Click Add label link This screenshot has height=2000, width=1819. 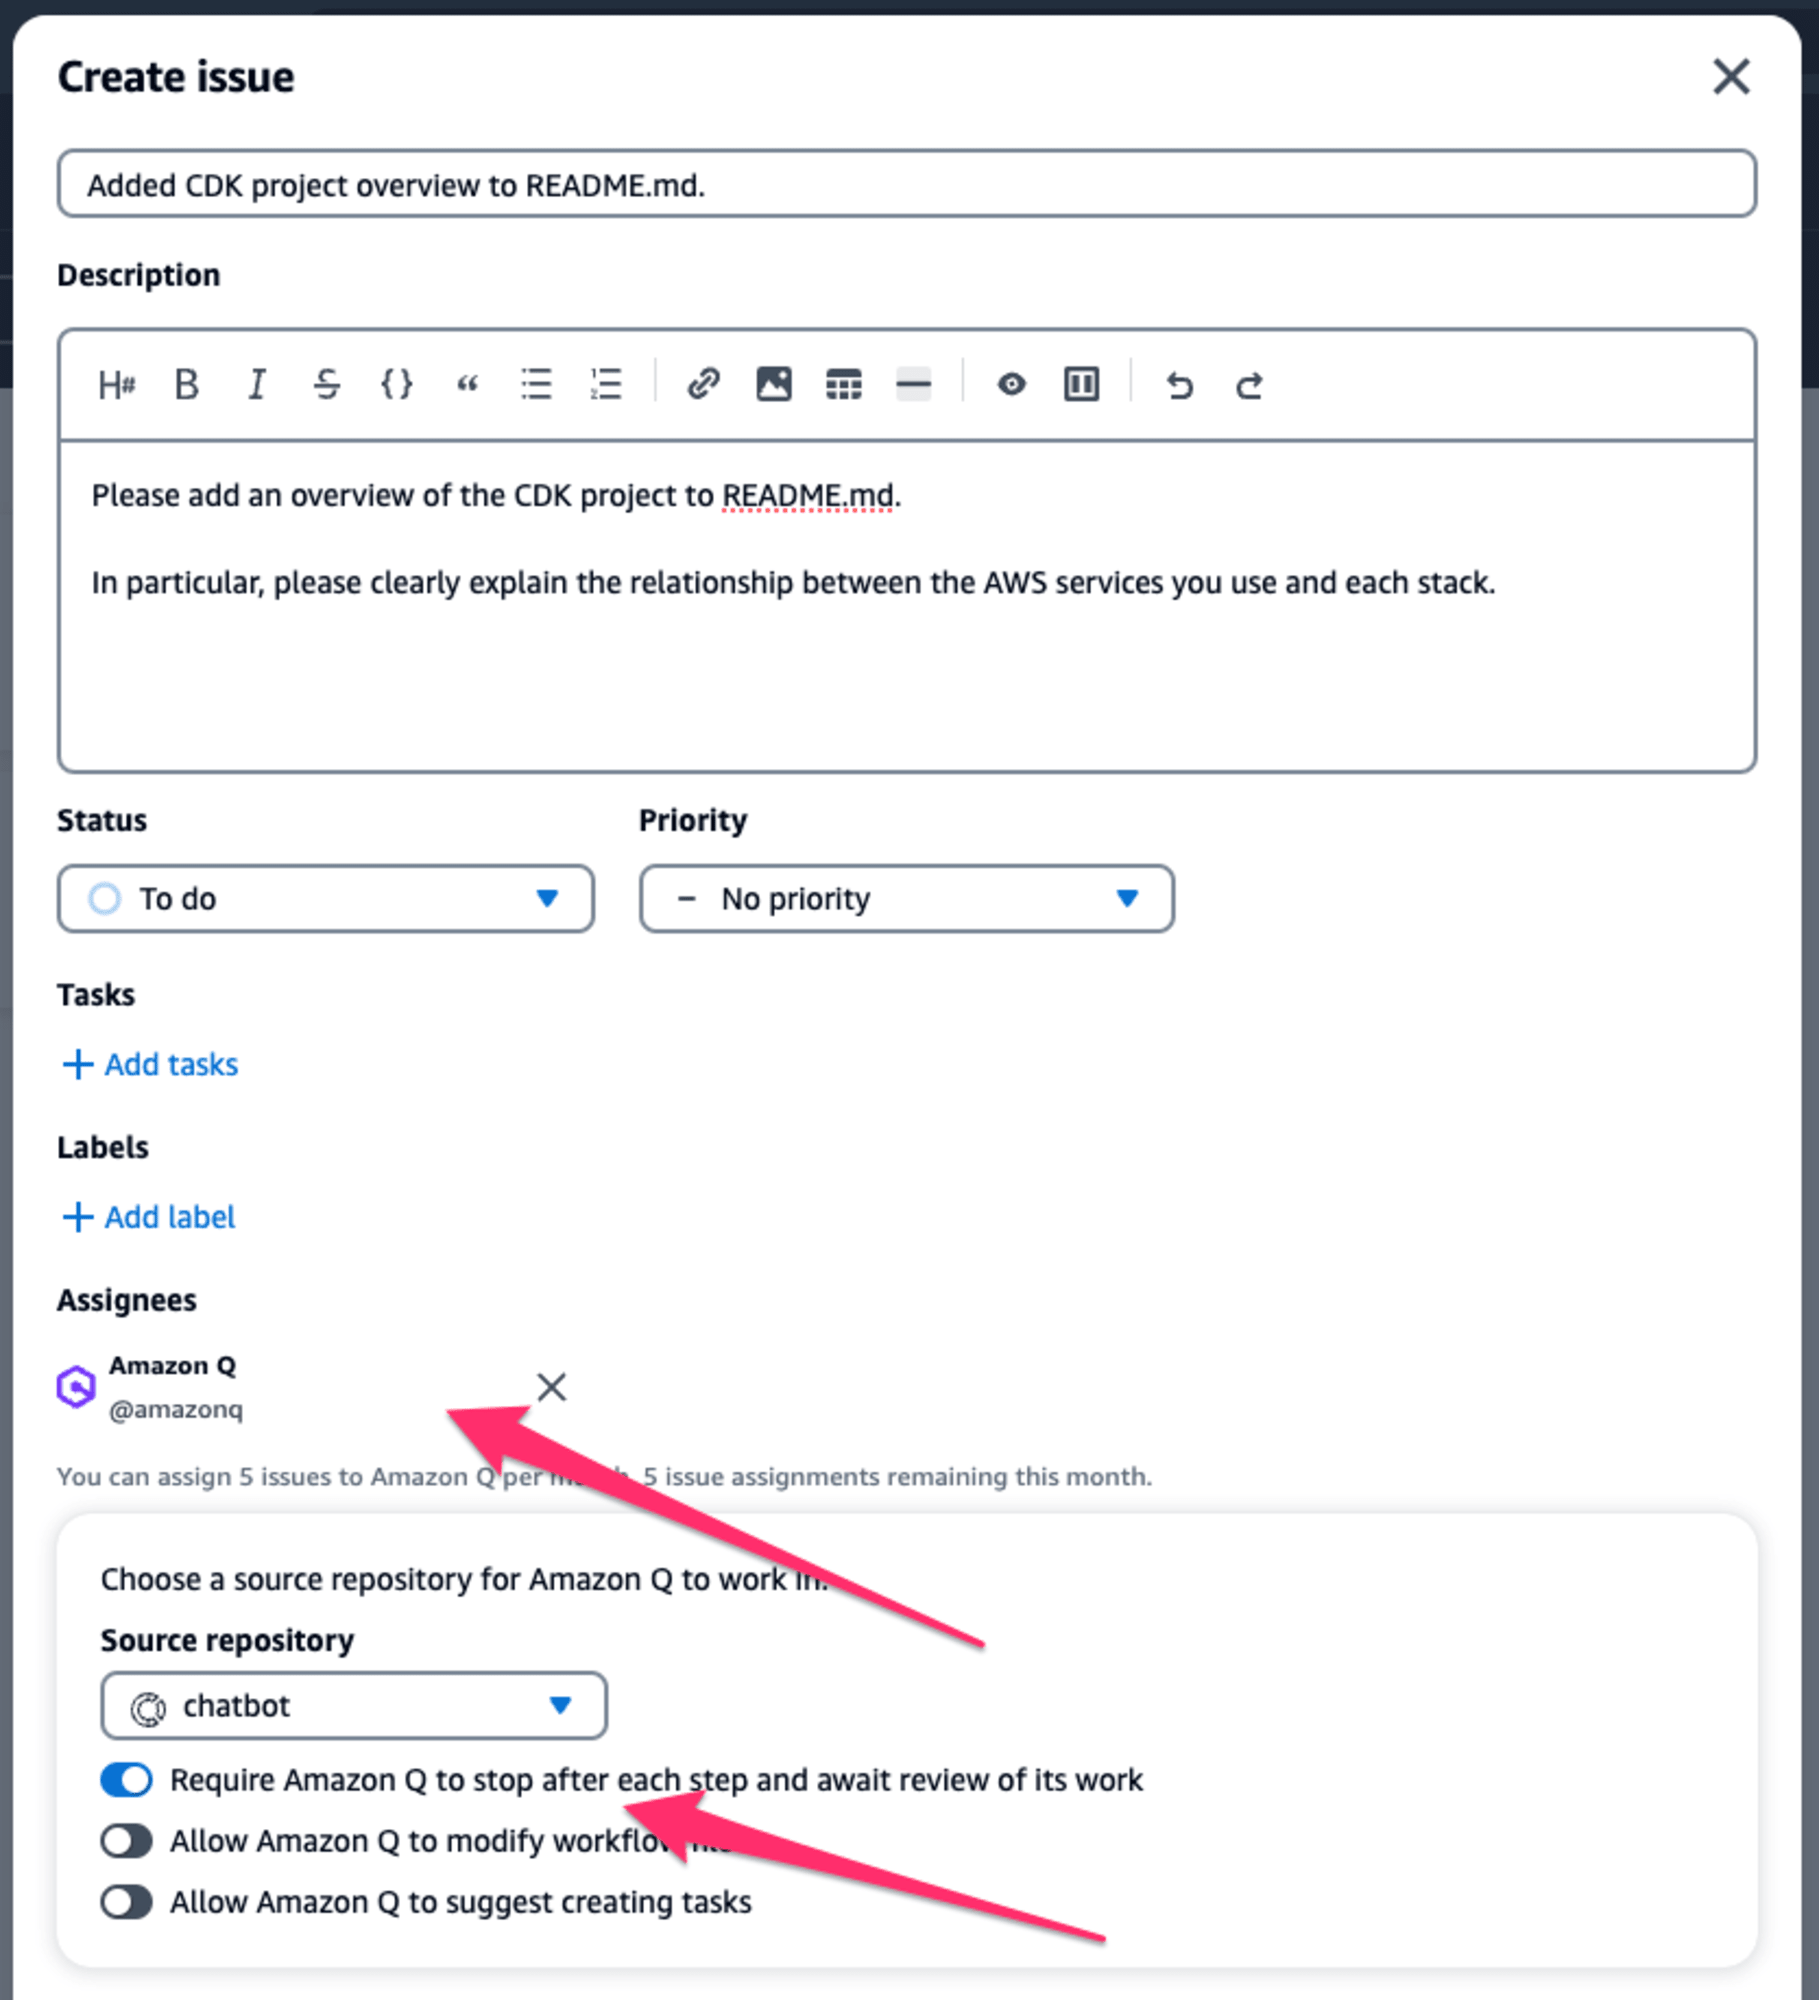coord(149,1217)
